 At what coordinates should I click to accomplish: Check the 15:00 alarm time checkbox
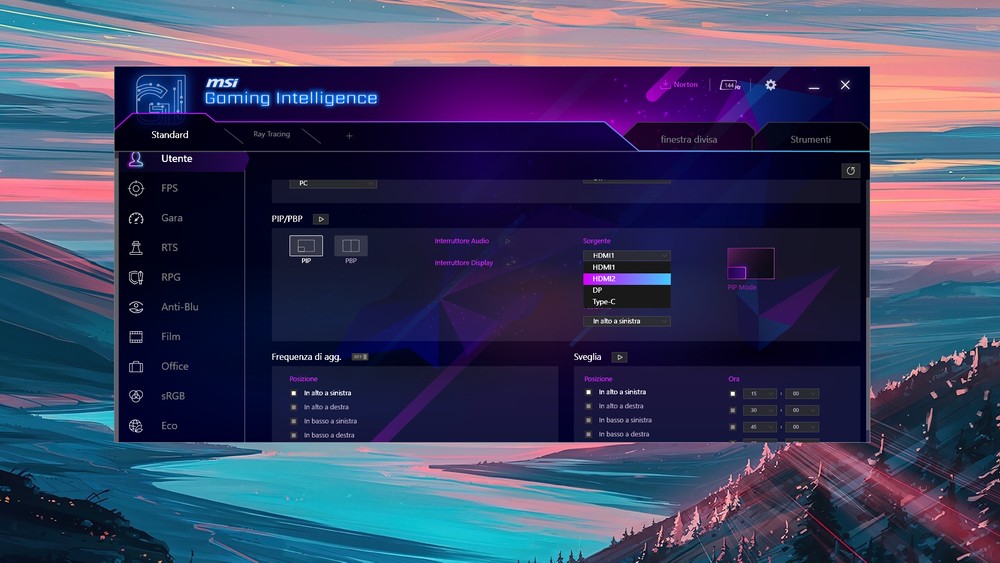pos(733,394)
